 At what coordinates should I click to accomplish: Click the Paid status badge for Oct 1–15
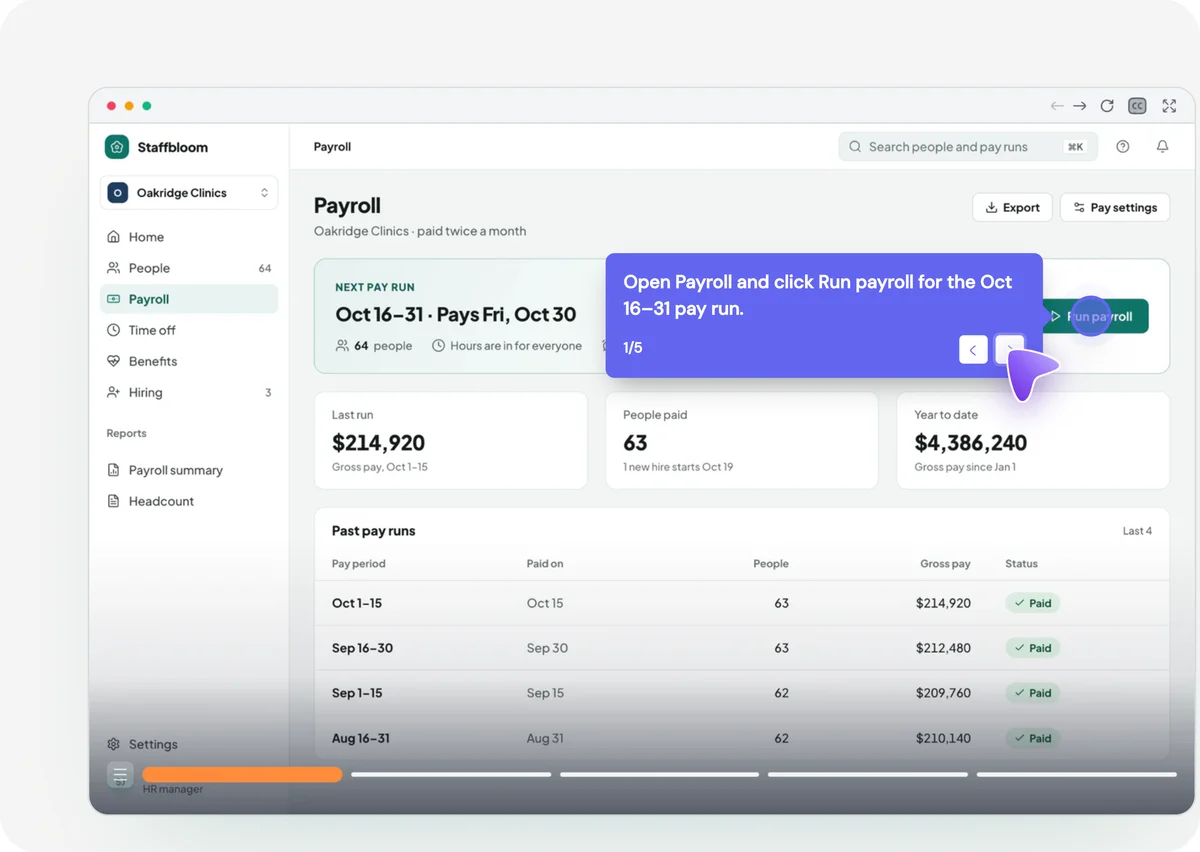pyautogui.click(x=1033, y=603)
